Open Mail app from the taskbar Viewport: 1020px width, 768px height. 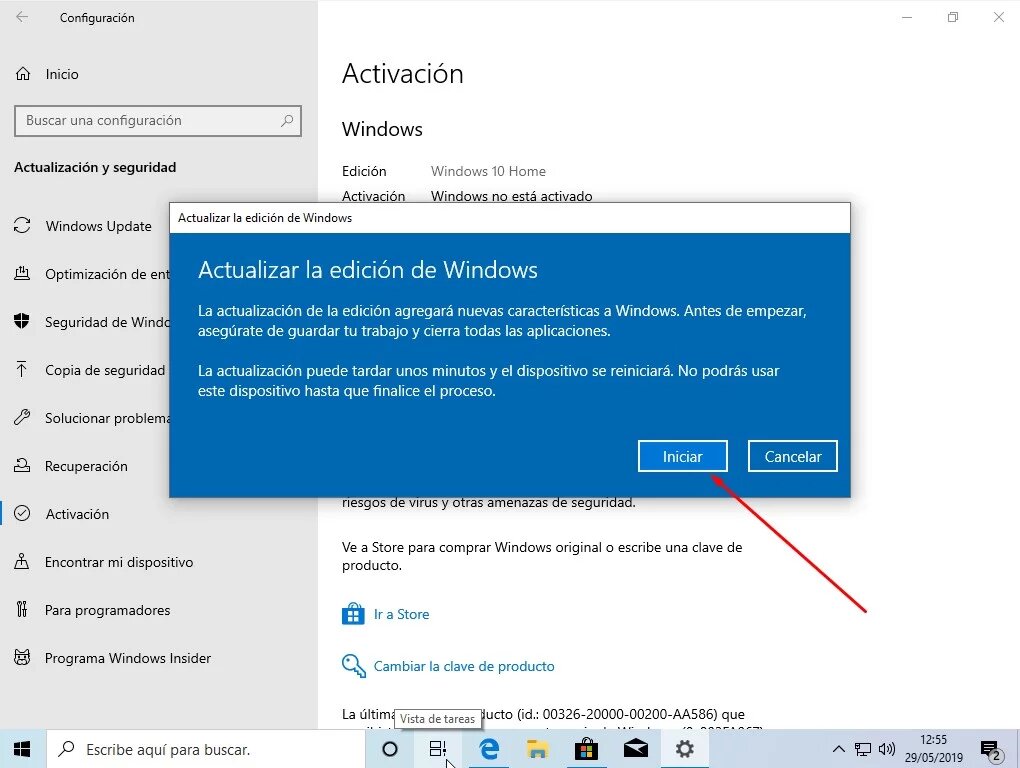click(x=636, y=749)
